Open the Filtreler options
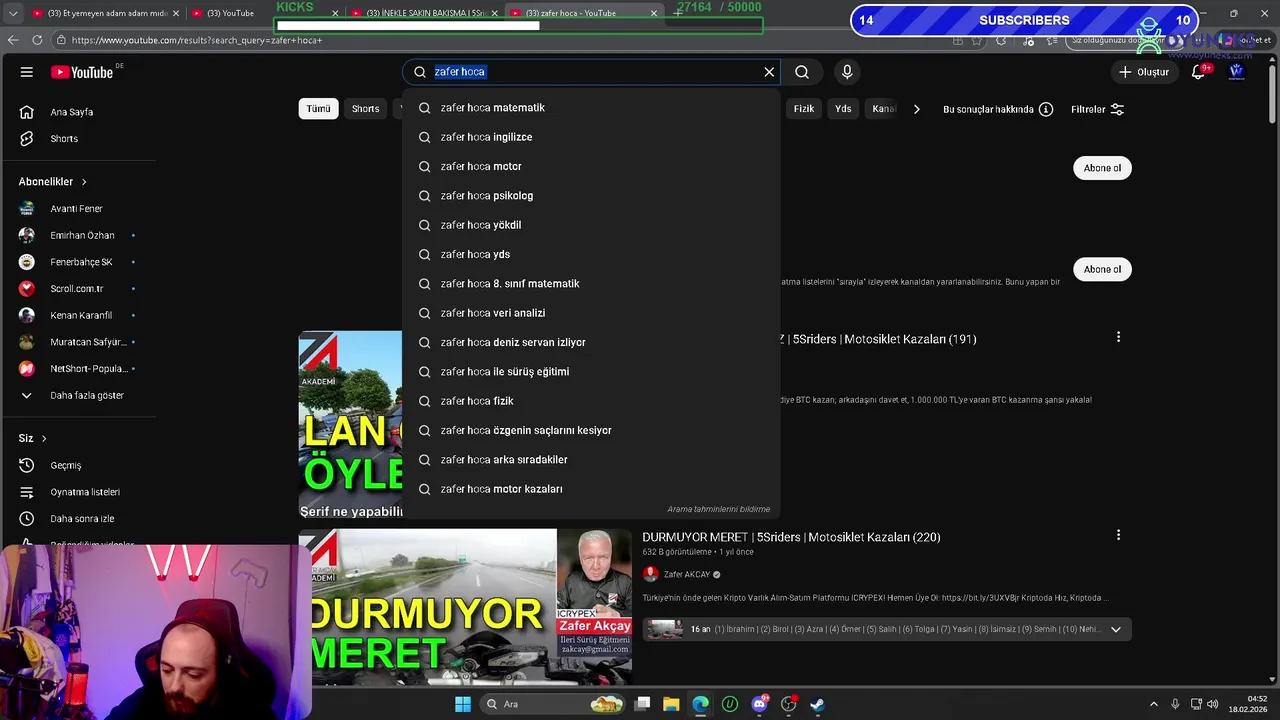1280x720 pixels. pyautogui.click(x=1097, y=109)
